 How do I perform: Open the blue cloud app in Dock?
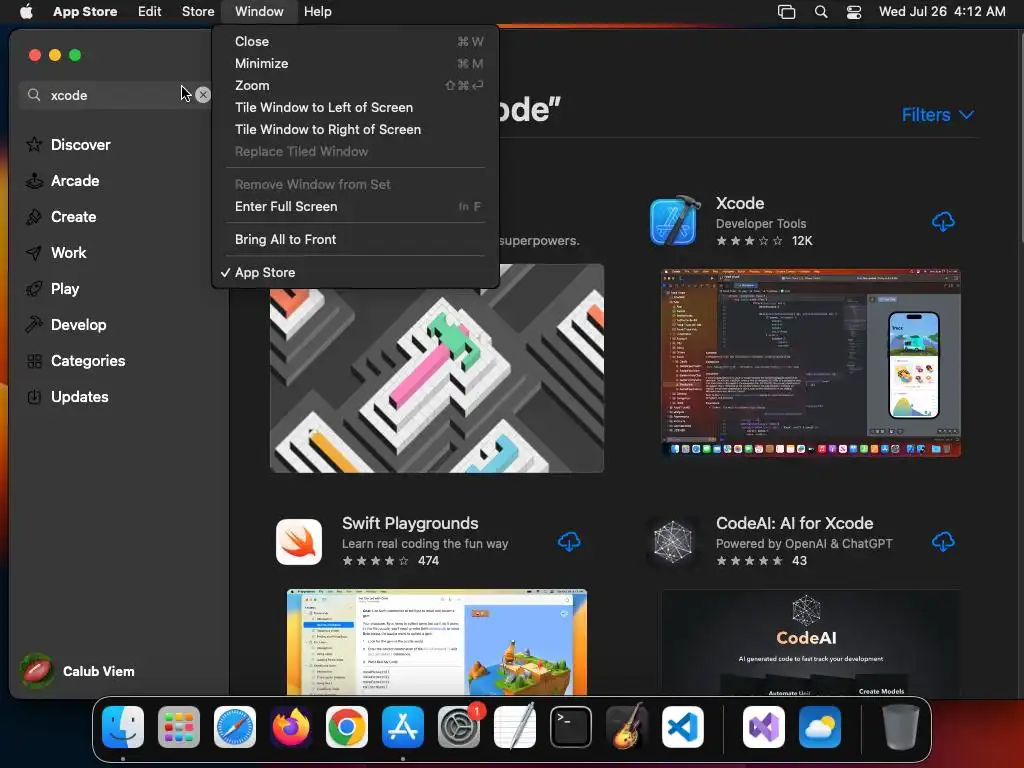[x=820, y=727]
